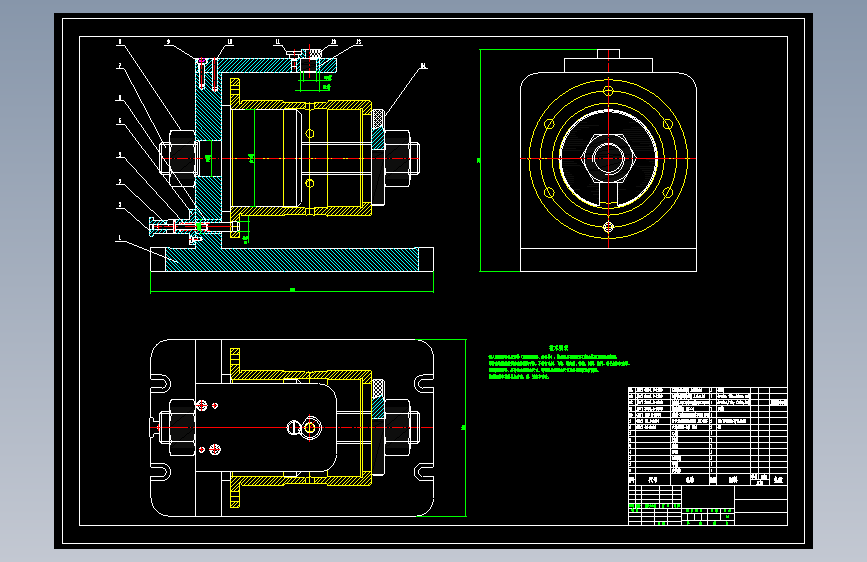Viewport: 867px width, 562px height.
Task: Pick the bottom bolt hole on end view flange
Action: tap(608, 227)
